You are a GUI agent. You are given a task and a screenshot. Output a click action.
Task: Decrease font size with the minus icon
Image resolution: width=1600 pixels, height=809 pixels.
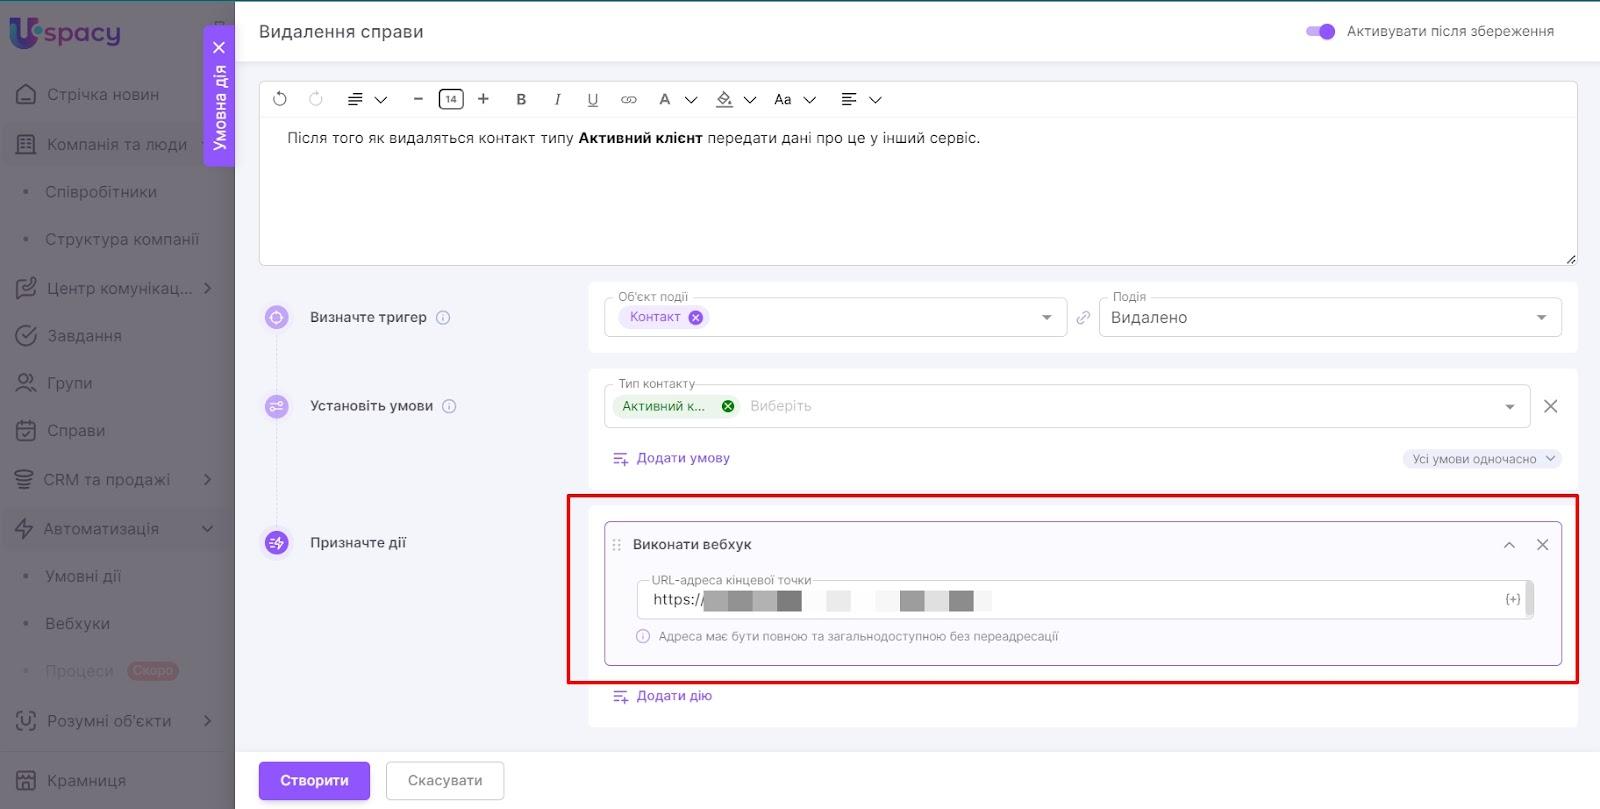click(418, 99)
